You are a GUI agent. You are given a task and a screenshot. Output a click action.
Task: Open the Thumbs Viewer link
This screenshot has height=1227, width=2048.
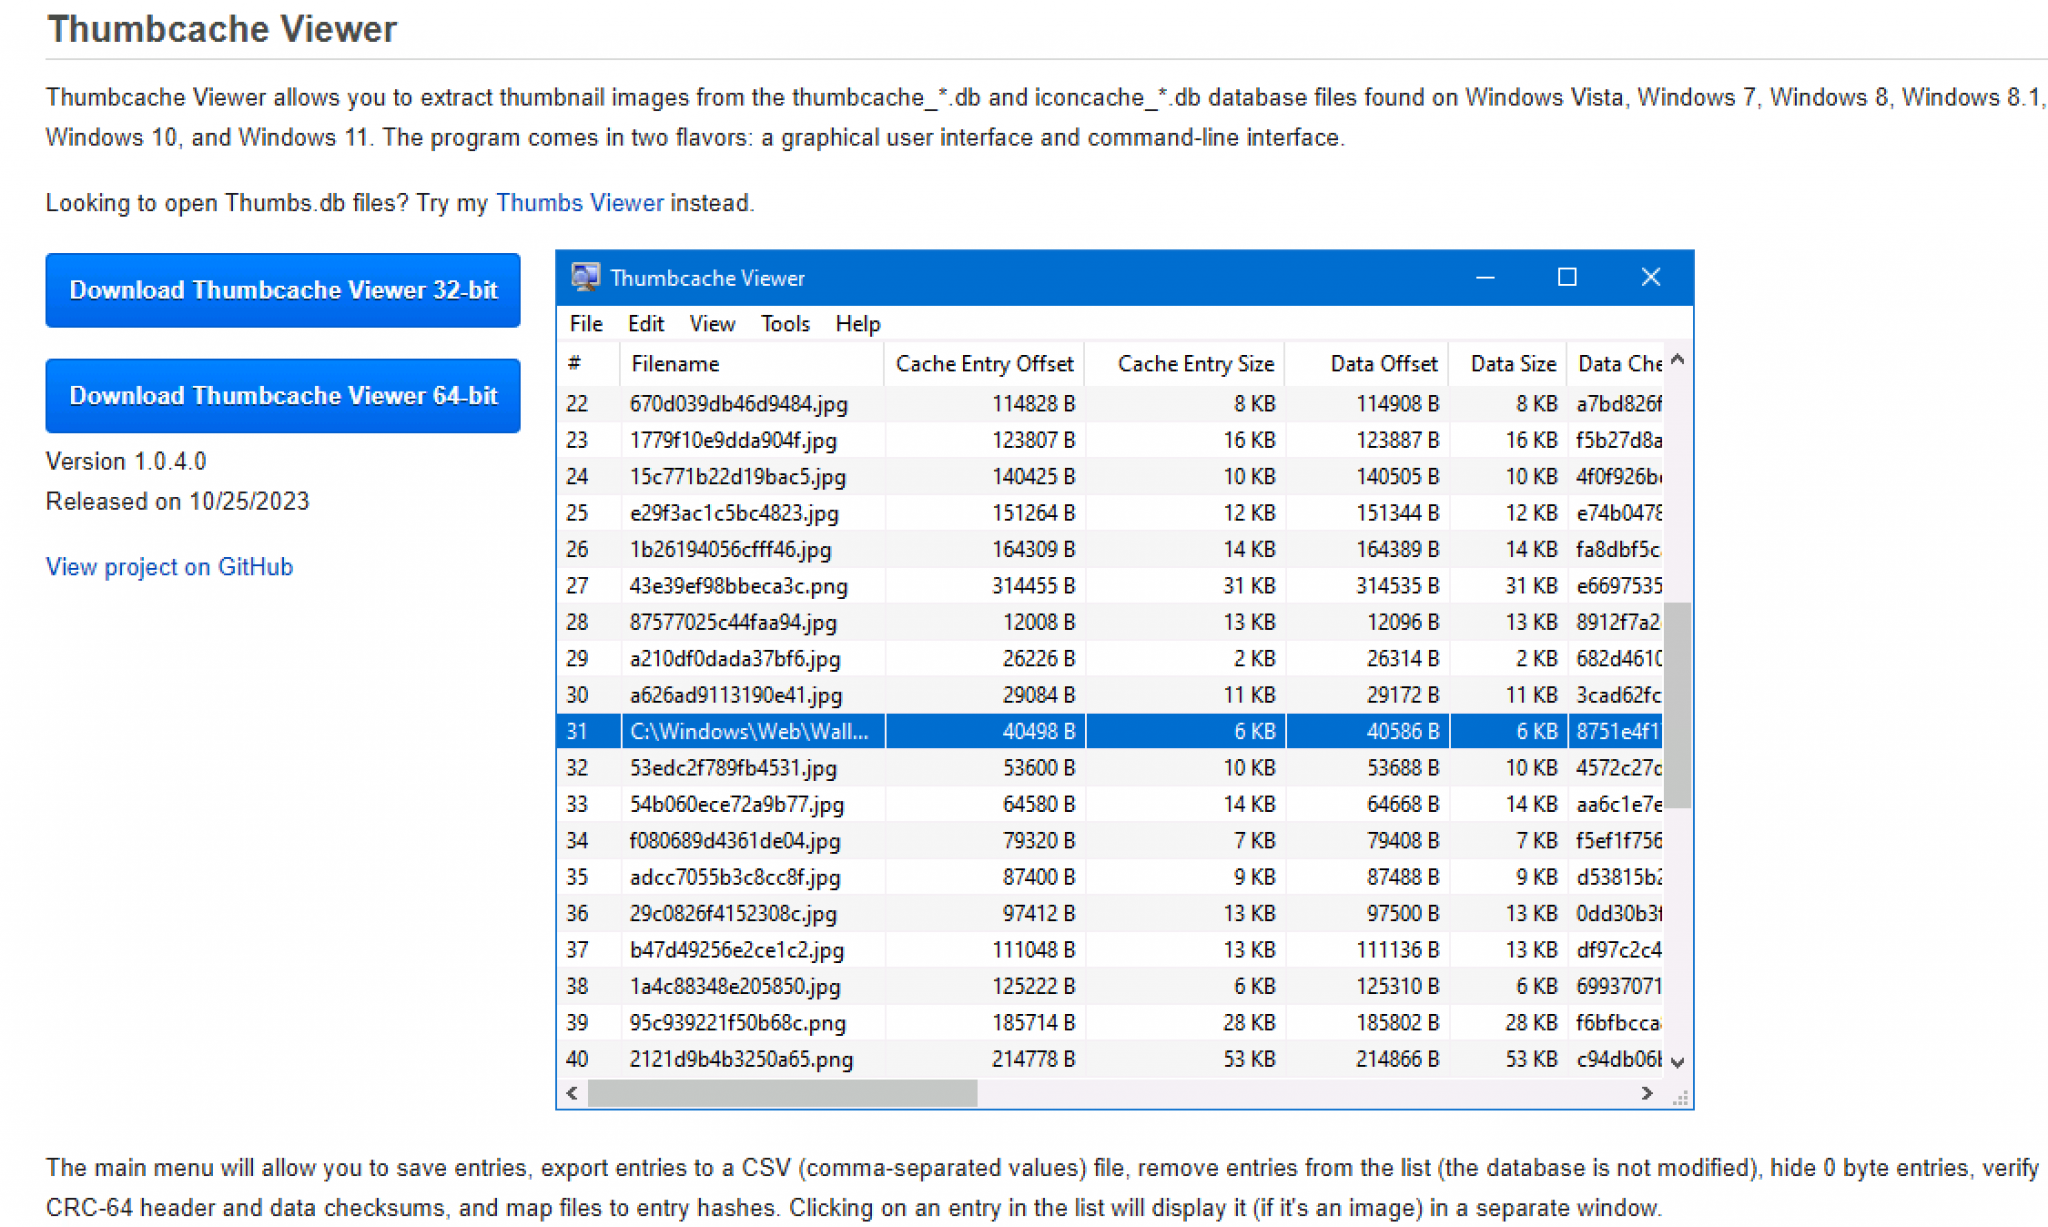(579, 203)
